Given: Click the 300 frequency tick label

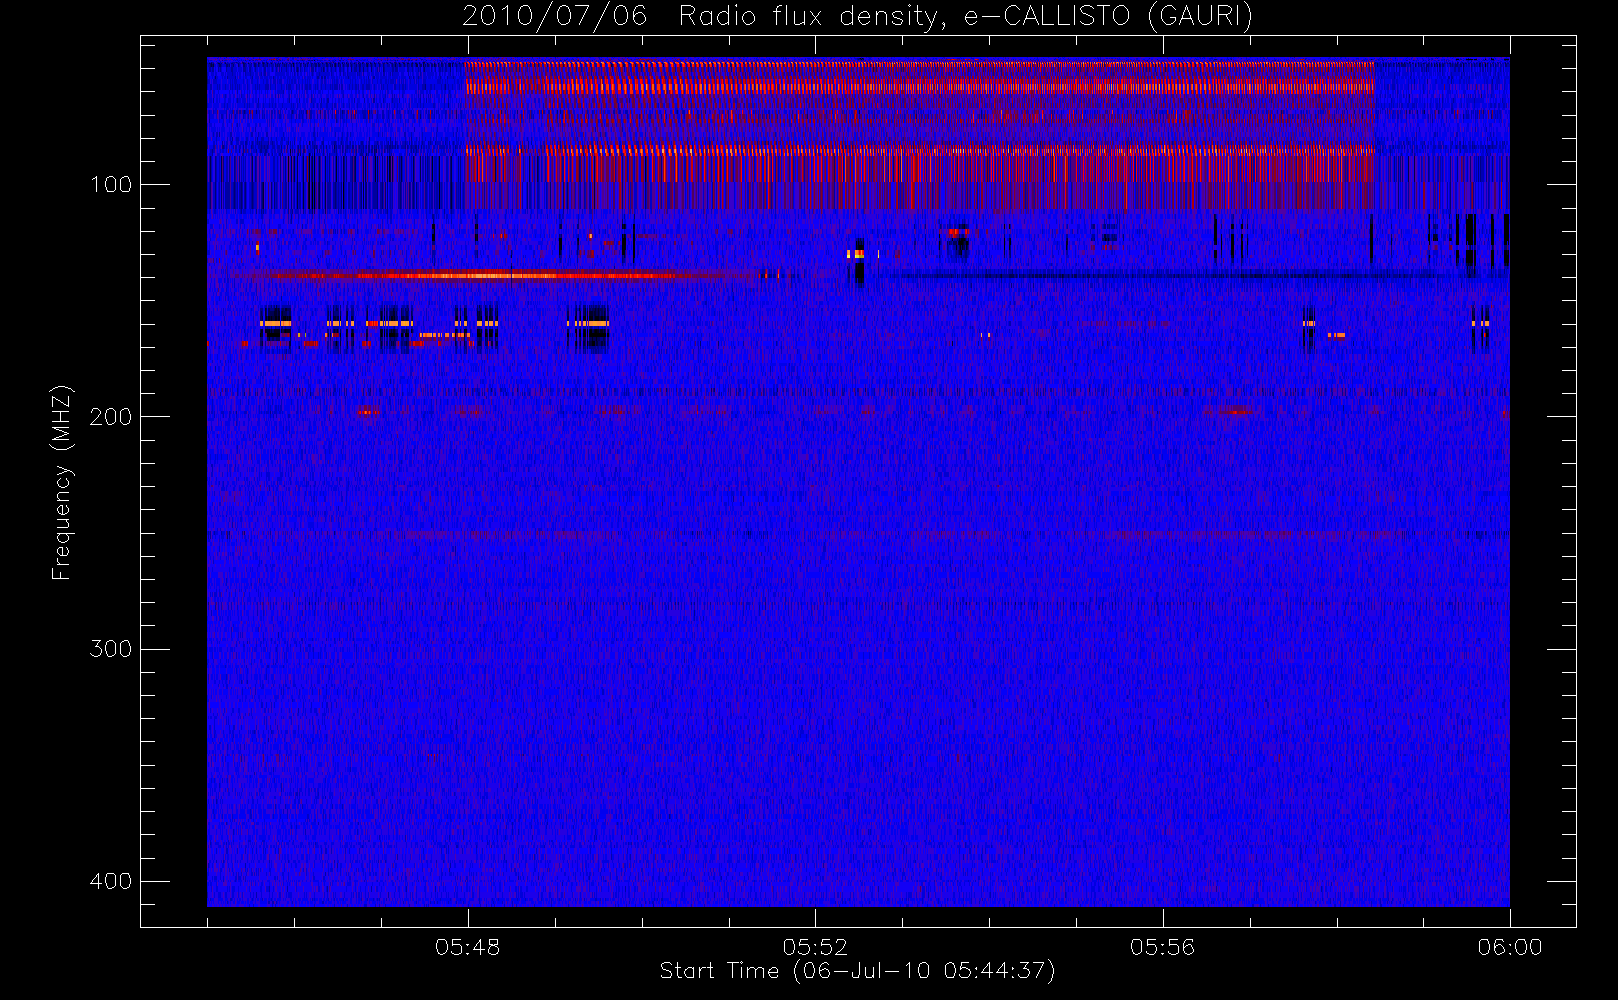Looking at the screenshot, I should point(110,649).
